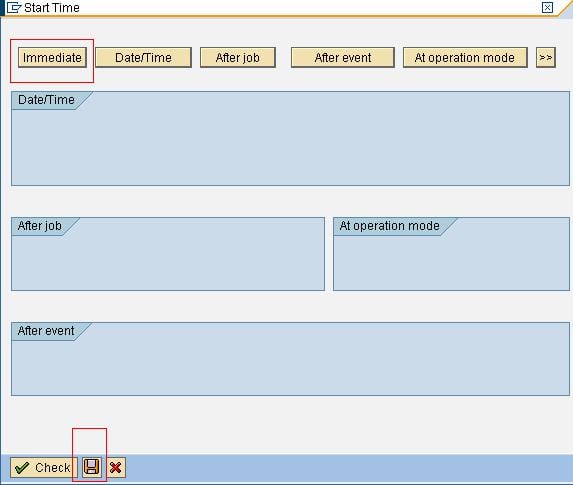Show more start options with the >> button
The image size is (573, 485).
pyautogui.click(x=546, y=57)
